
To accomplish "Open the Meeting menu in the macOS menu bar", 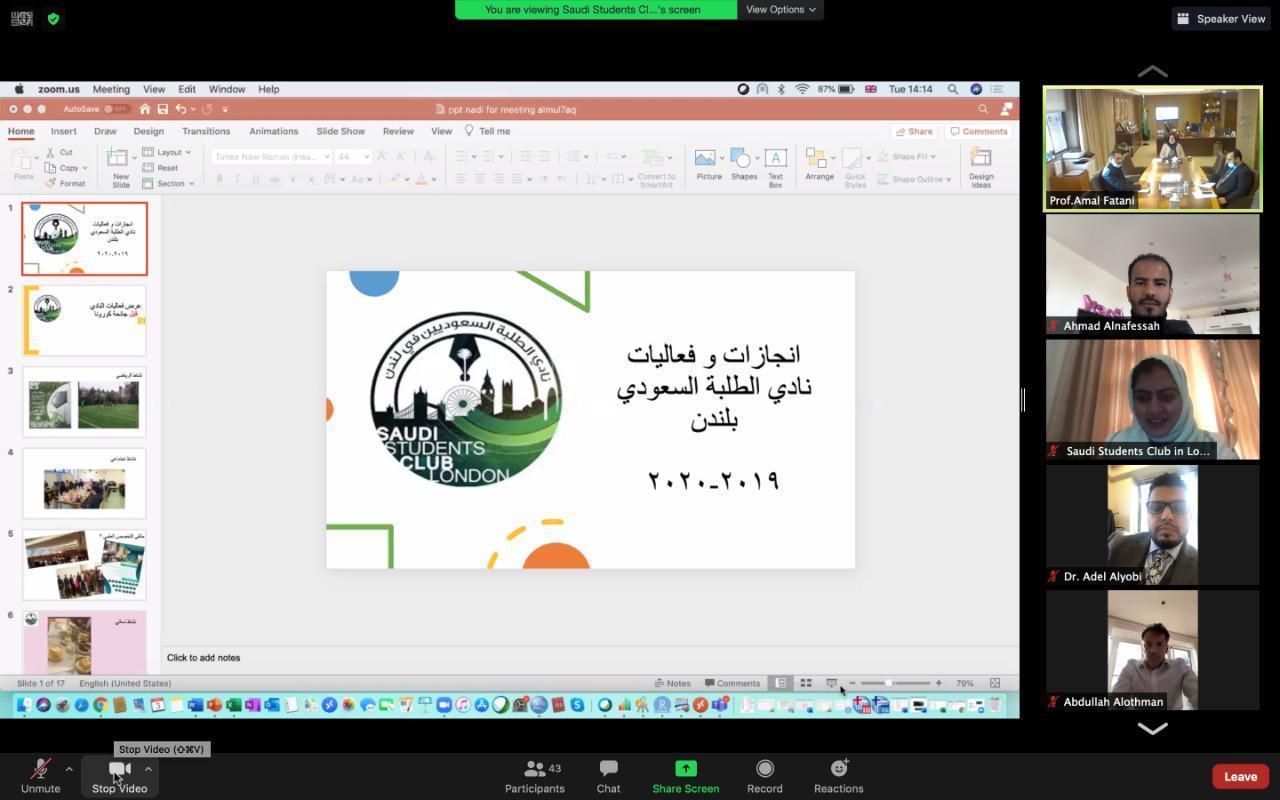I will coord(111,89).
